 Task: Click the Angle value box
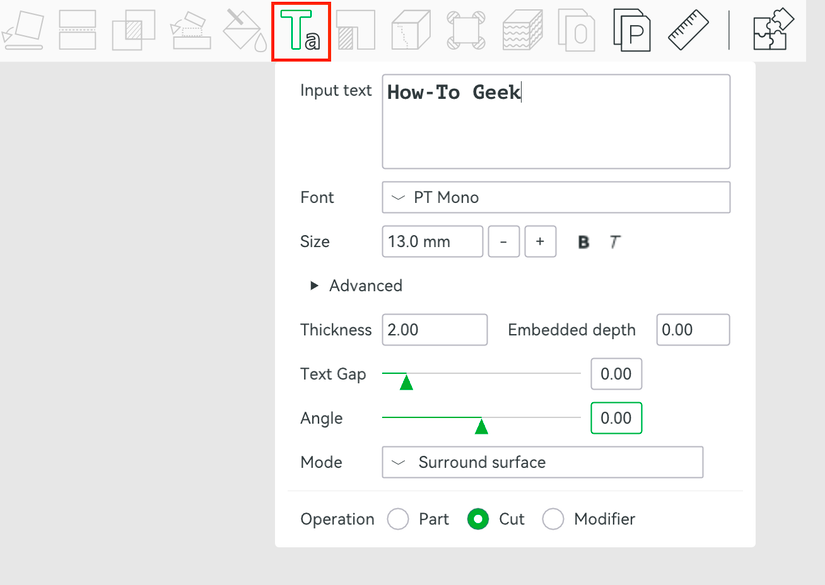pos(616,418)
